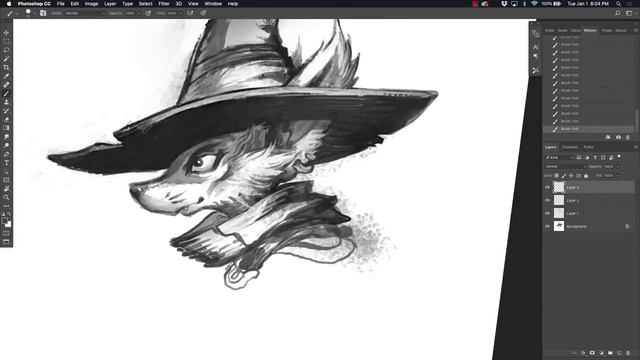
Task: Hide the Background layer eye
Action: [548, 226]
